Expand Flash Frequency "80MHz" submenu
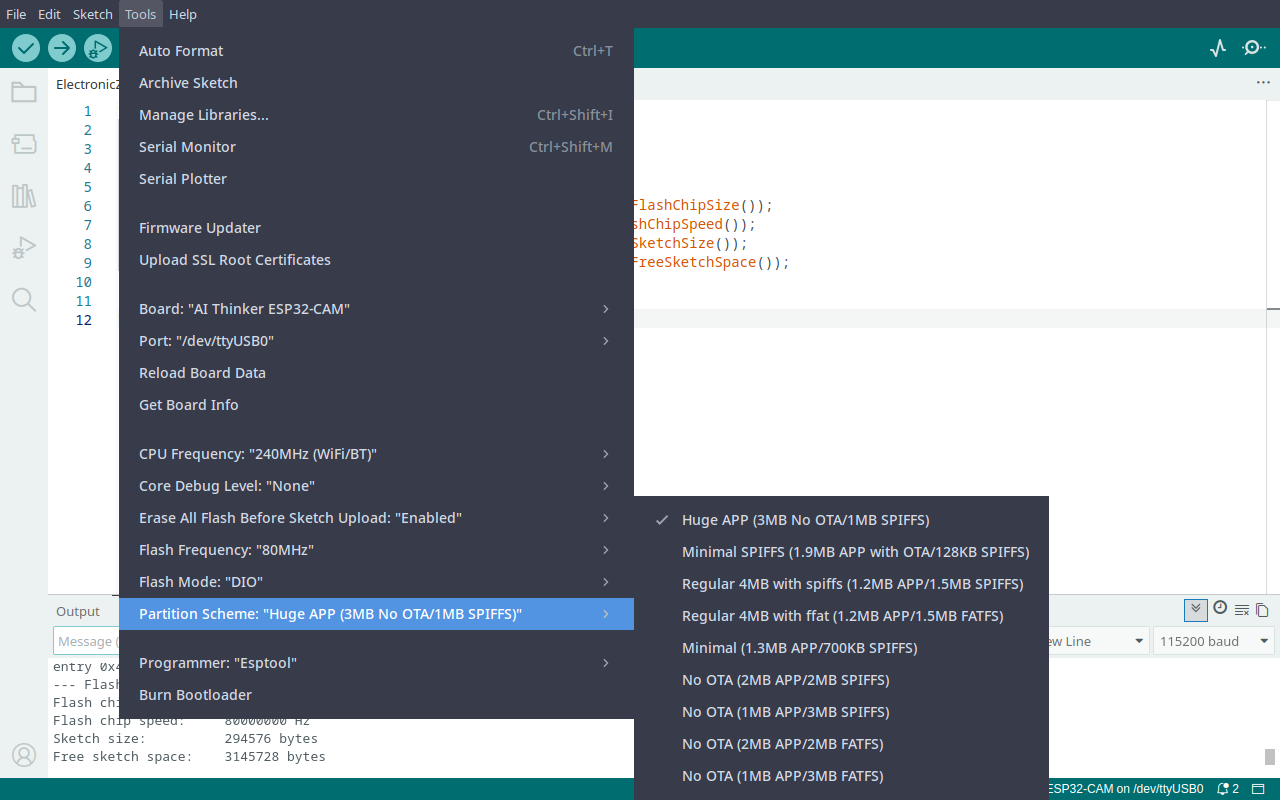 [x=376, y=550]
